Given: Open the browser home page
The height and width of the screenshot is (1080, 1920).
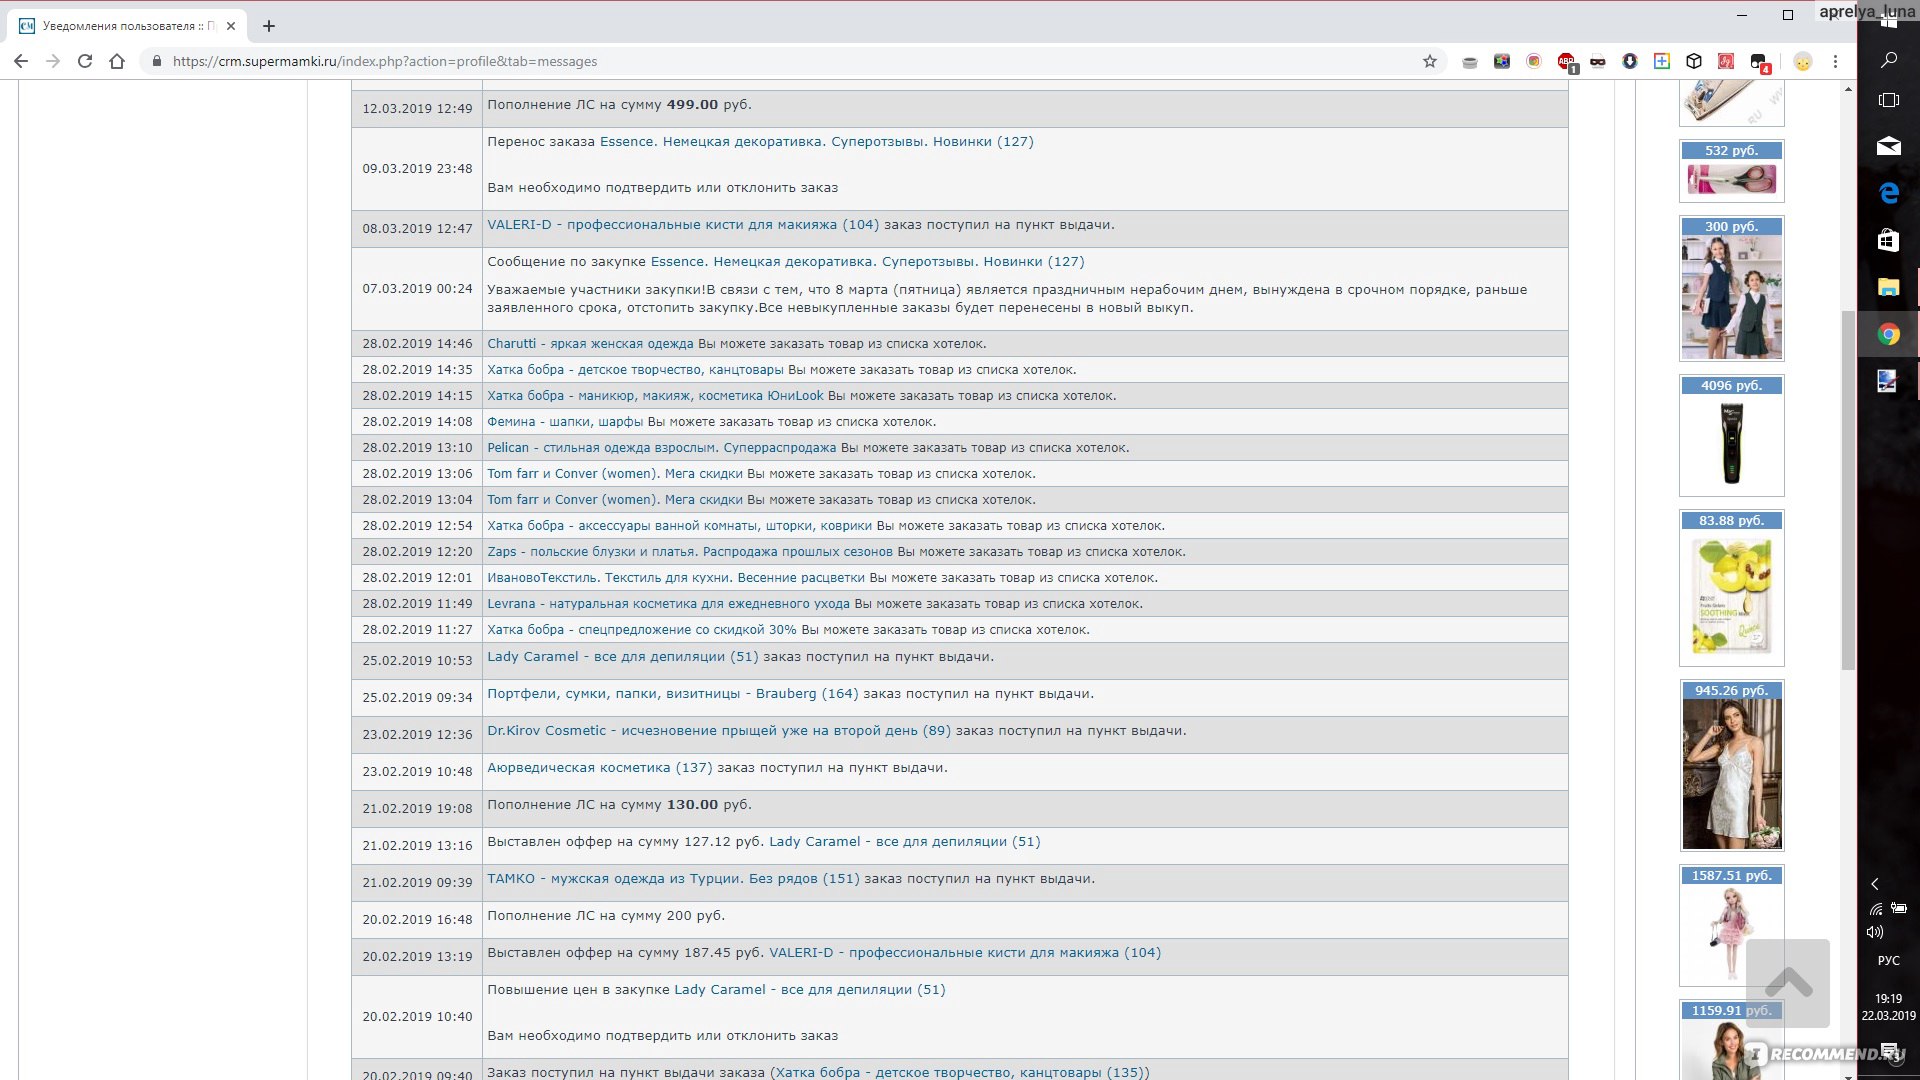Looking at the screenshot, I should (x=117, y=61).
